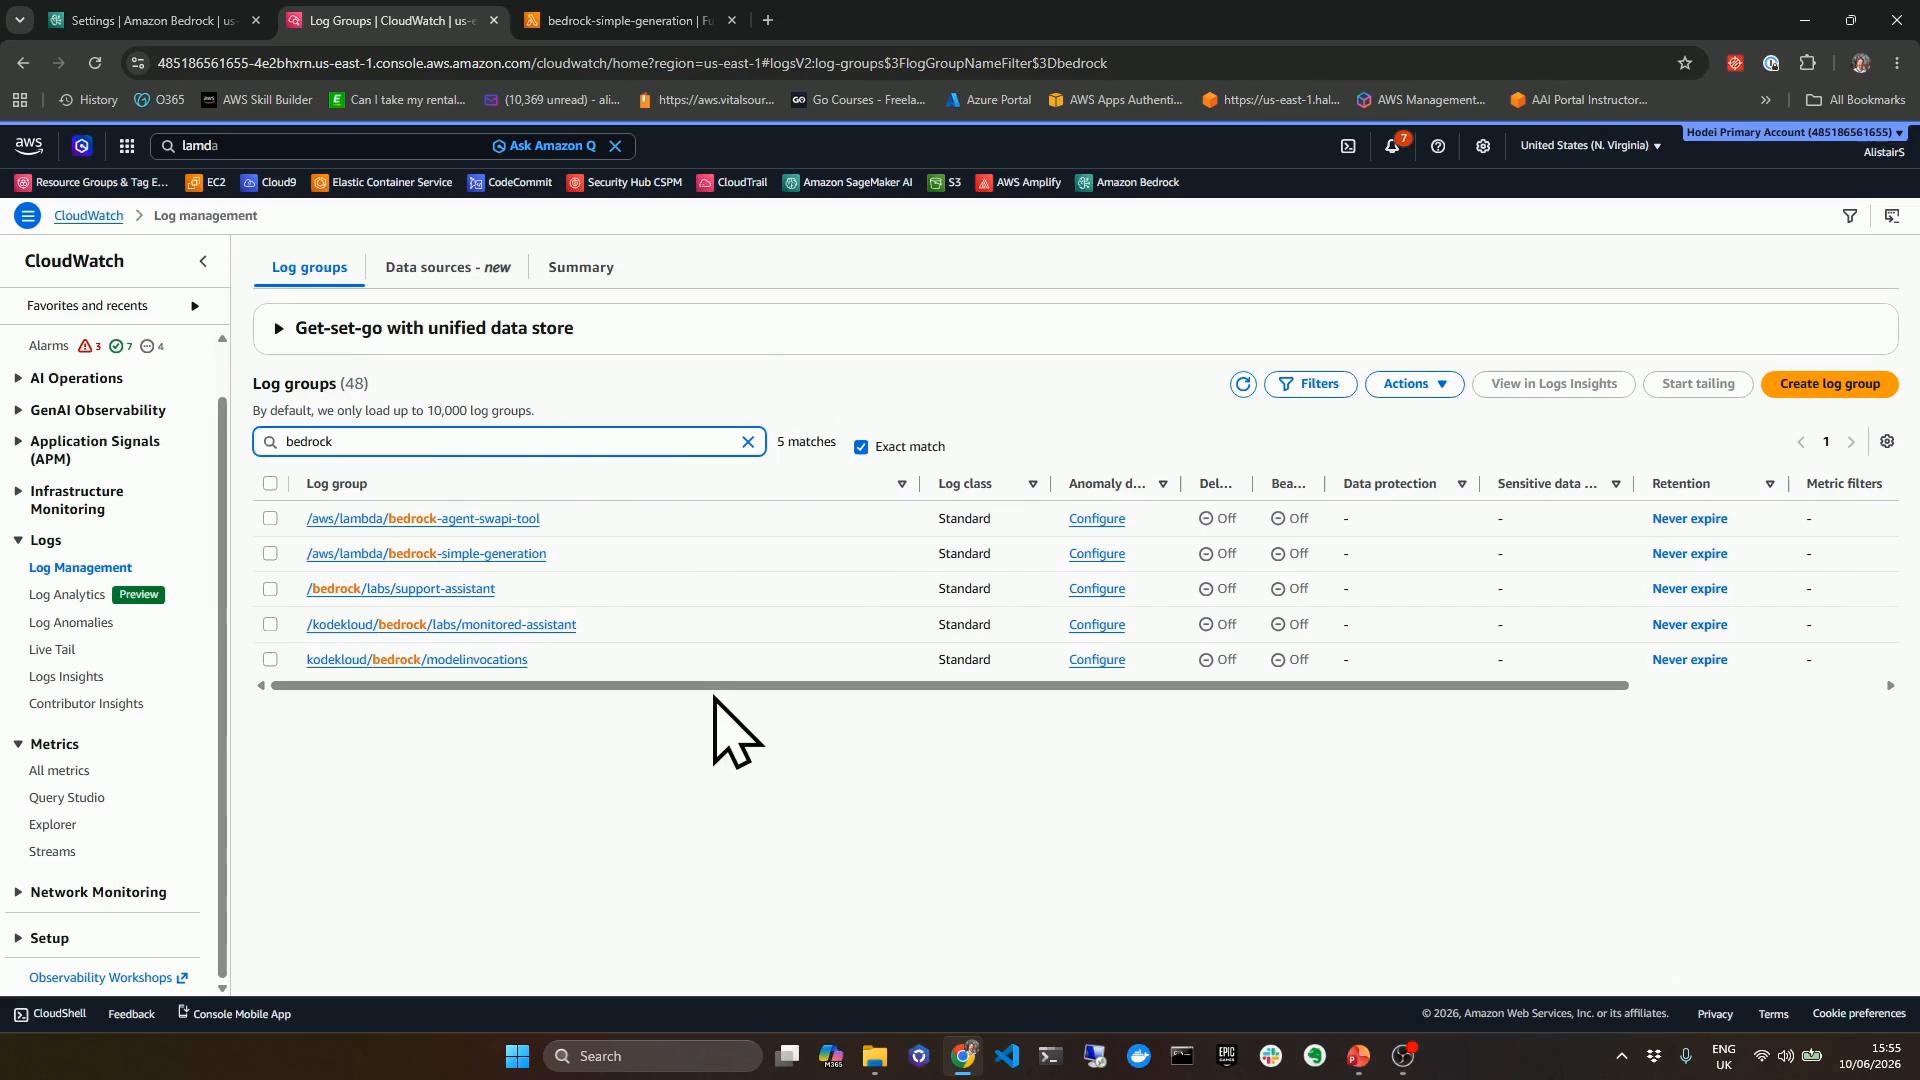1920x1080 pixels.
Task: Open the AWS services grid menu
Action: (x=127, y=146)
